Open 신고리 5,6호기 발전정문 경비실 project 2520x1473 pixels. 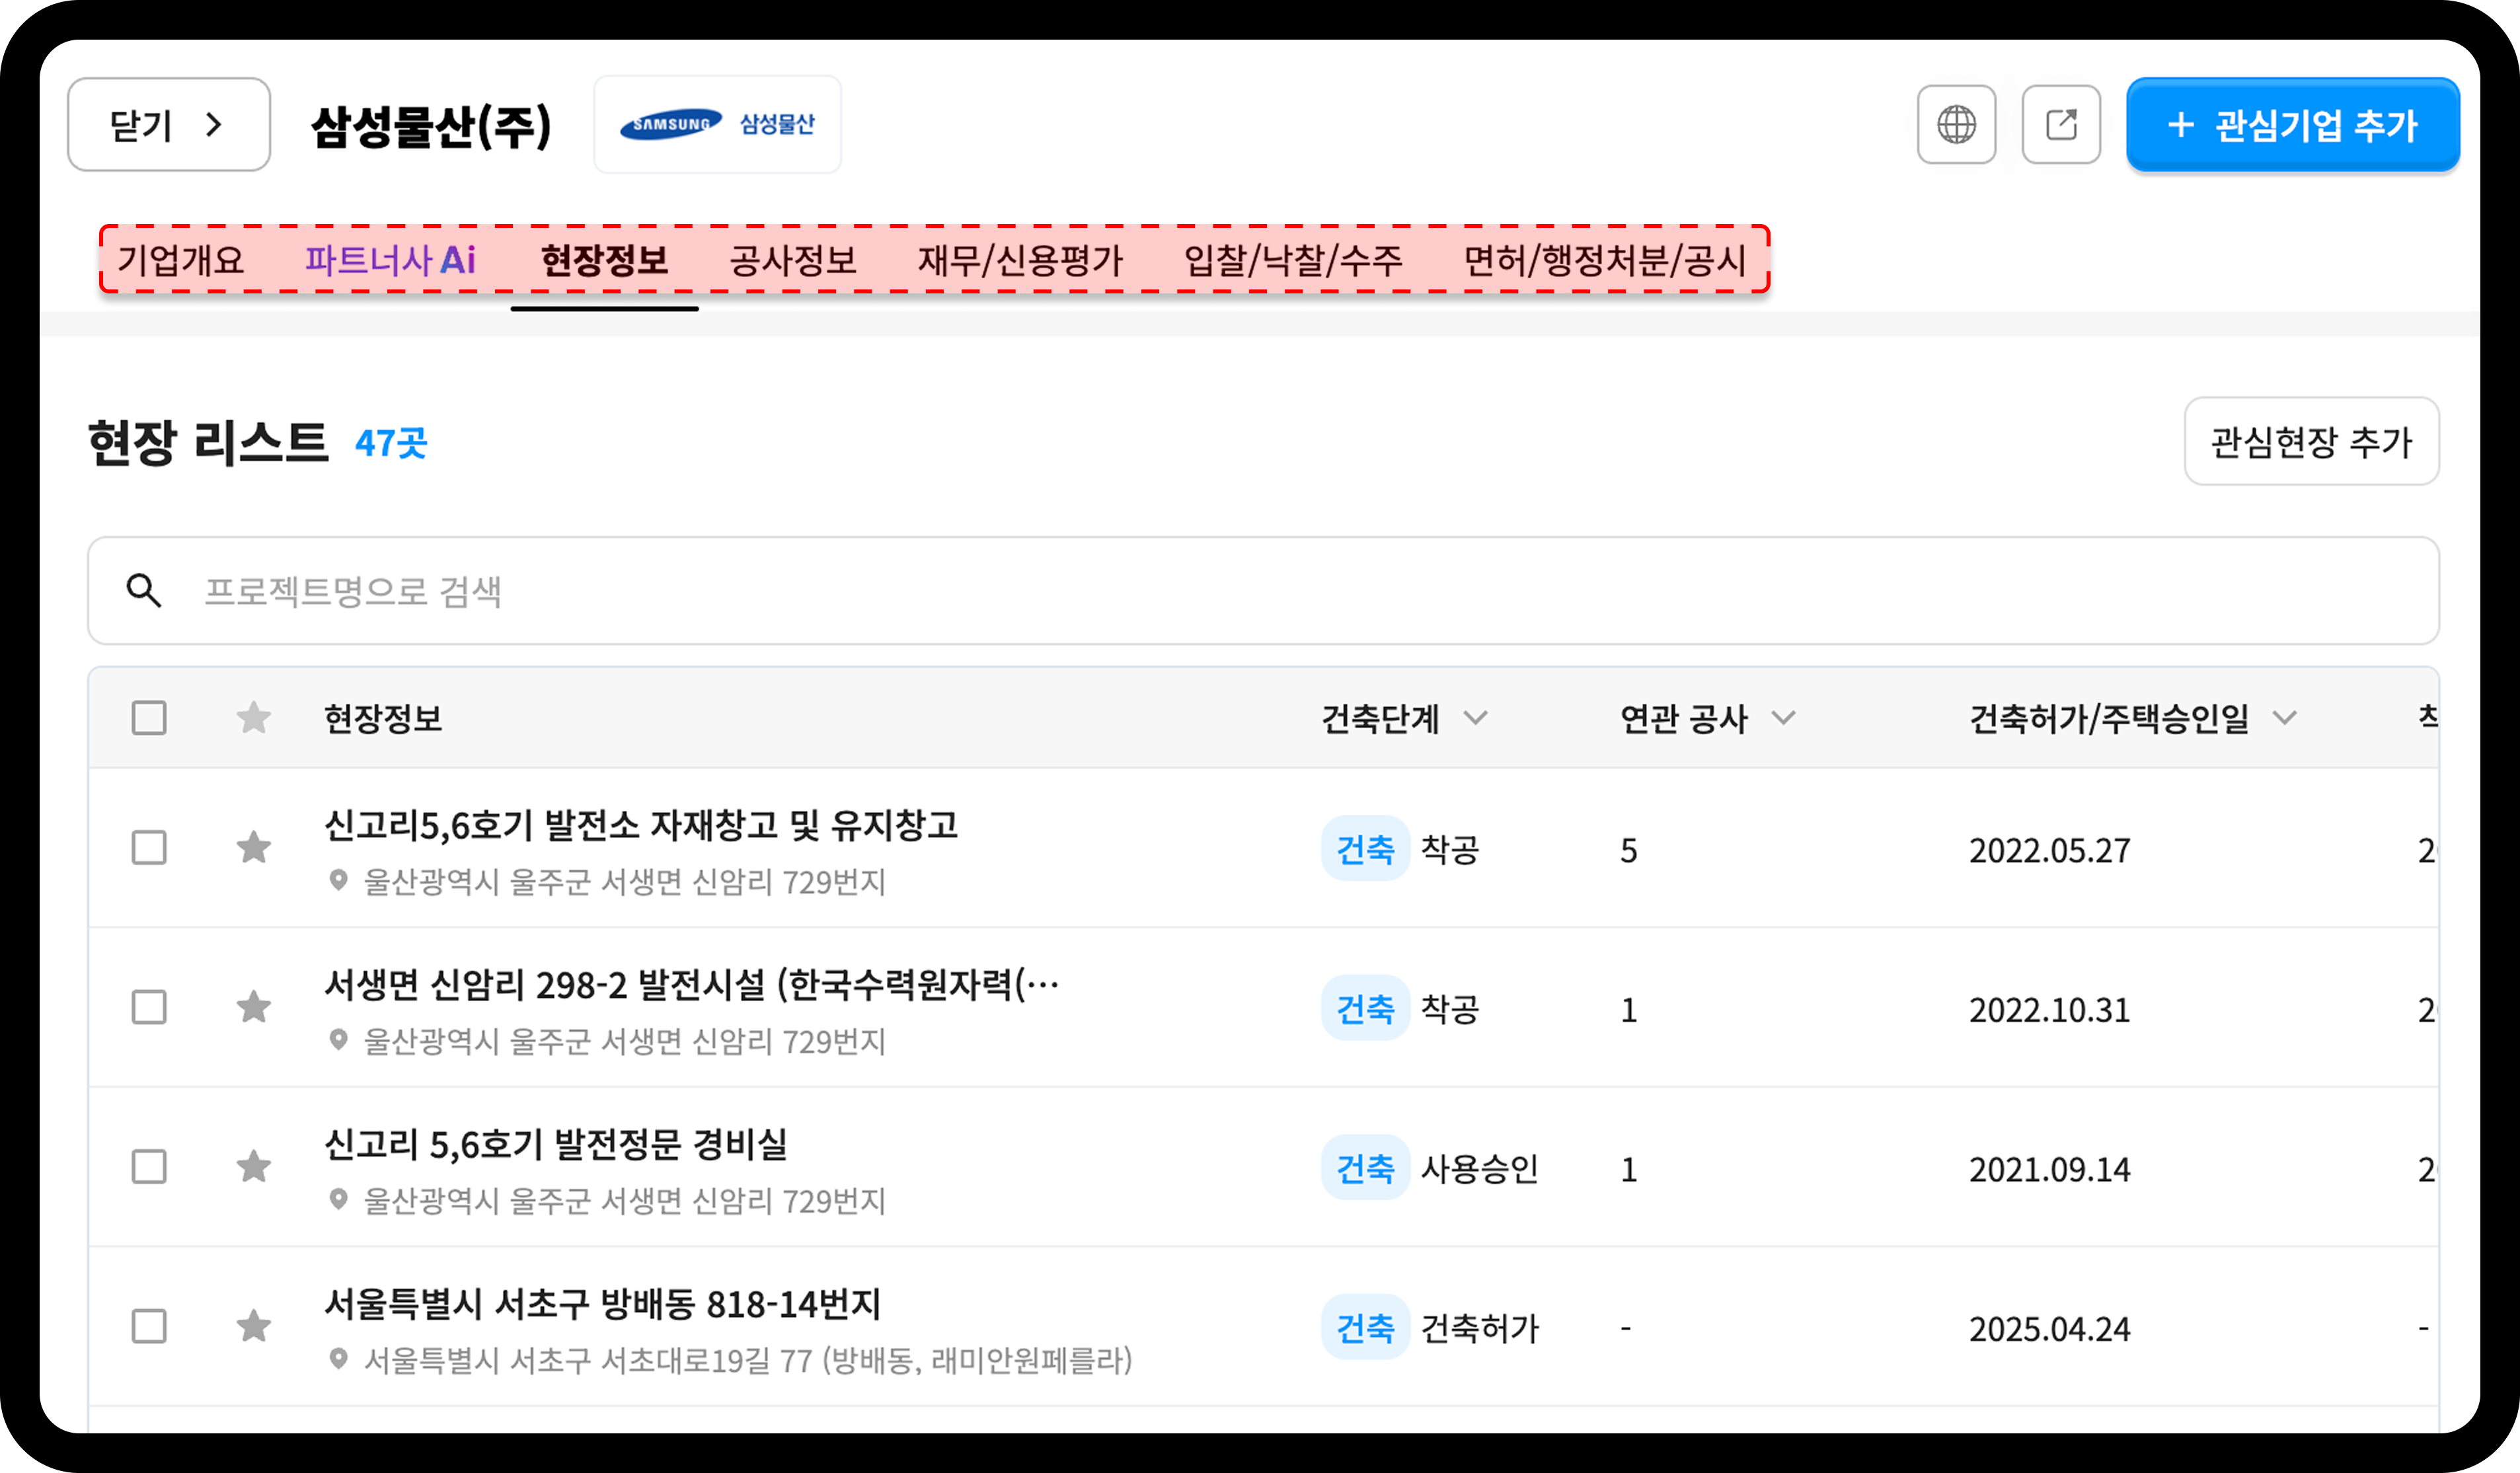tap(556, 1145)
